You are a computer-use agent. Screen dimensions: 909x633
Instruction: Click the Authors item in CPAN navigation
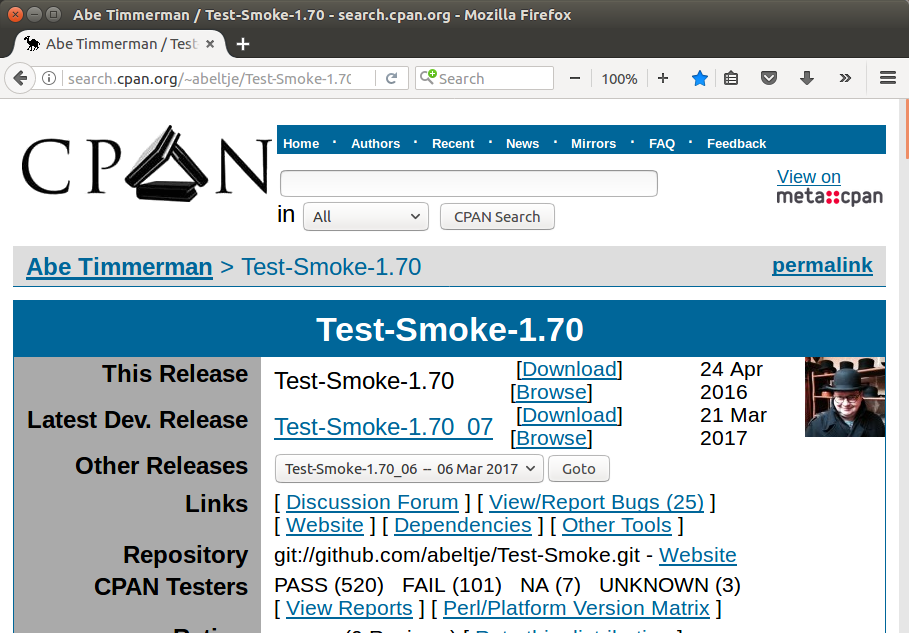[x=375, y=143]
